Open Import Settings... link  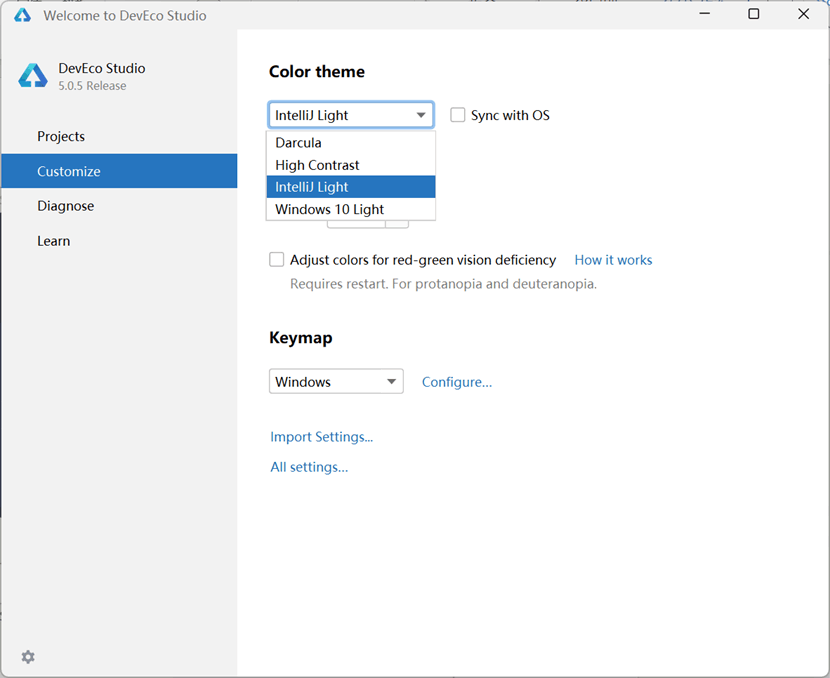pos(321,437)
